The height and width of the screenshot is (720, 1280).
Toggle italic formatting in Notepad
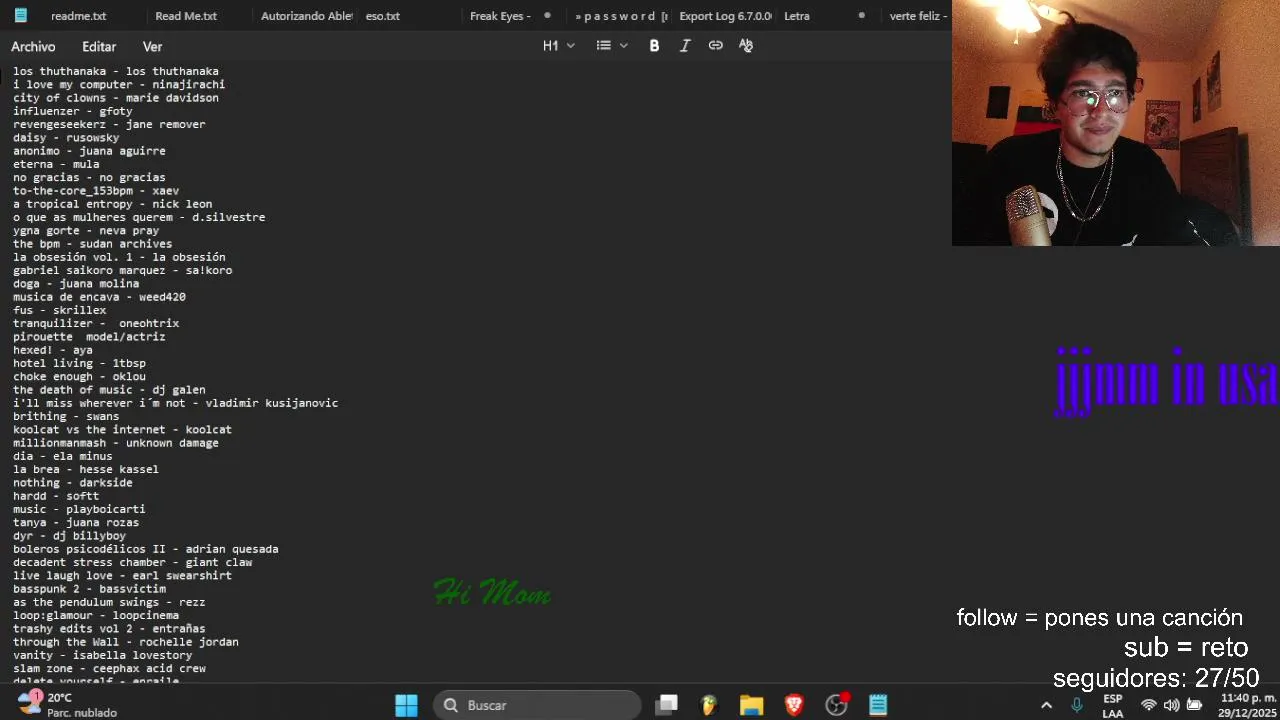pos(685,46)
